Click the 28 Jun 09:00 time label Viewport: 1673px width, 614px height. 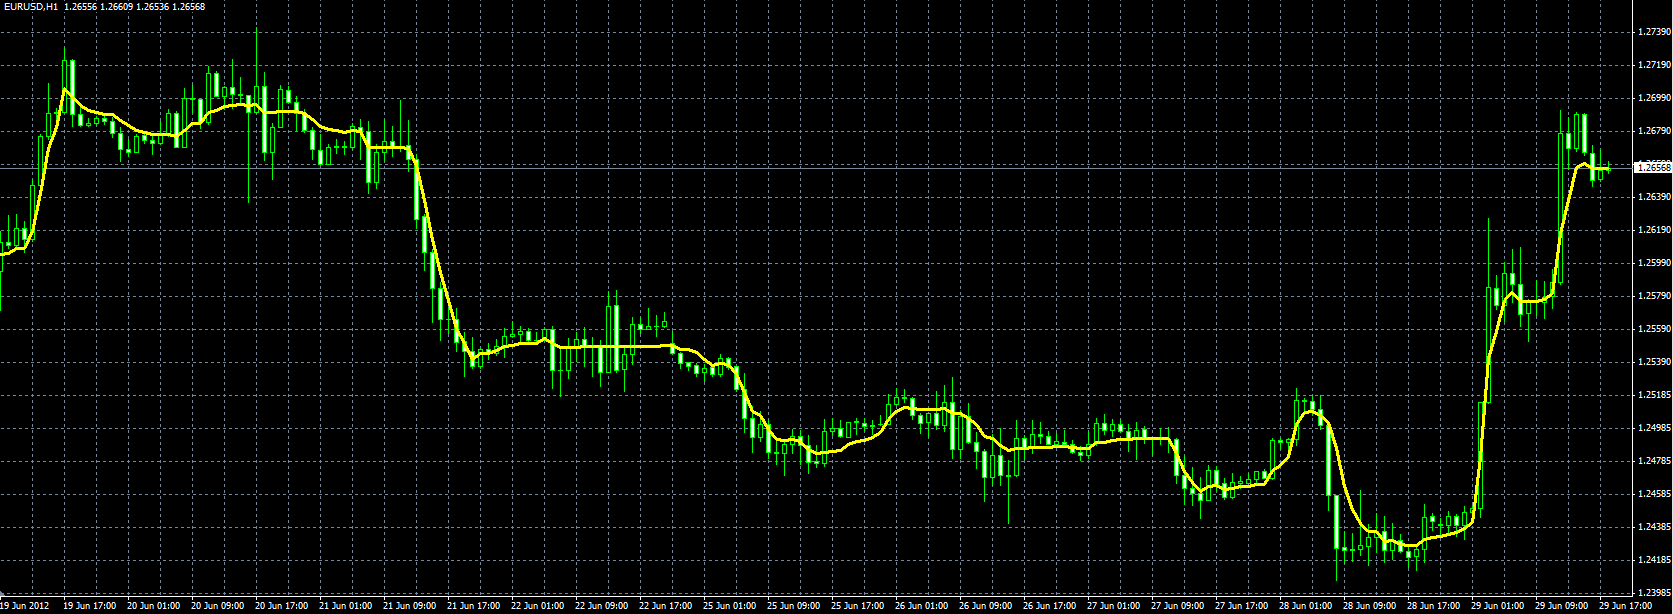[1369, 606]
